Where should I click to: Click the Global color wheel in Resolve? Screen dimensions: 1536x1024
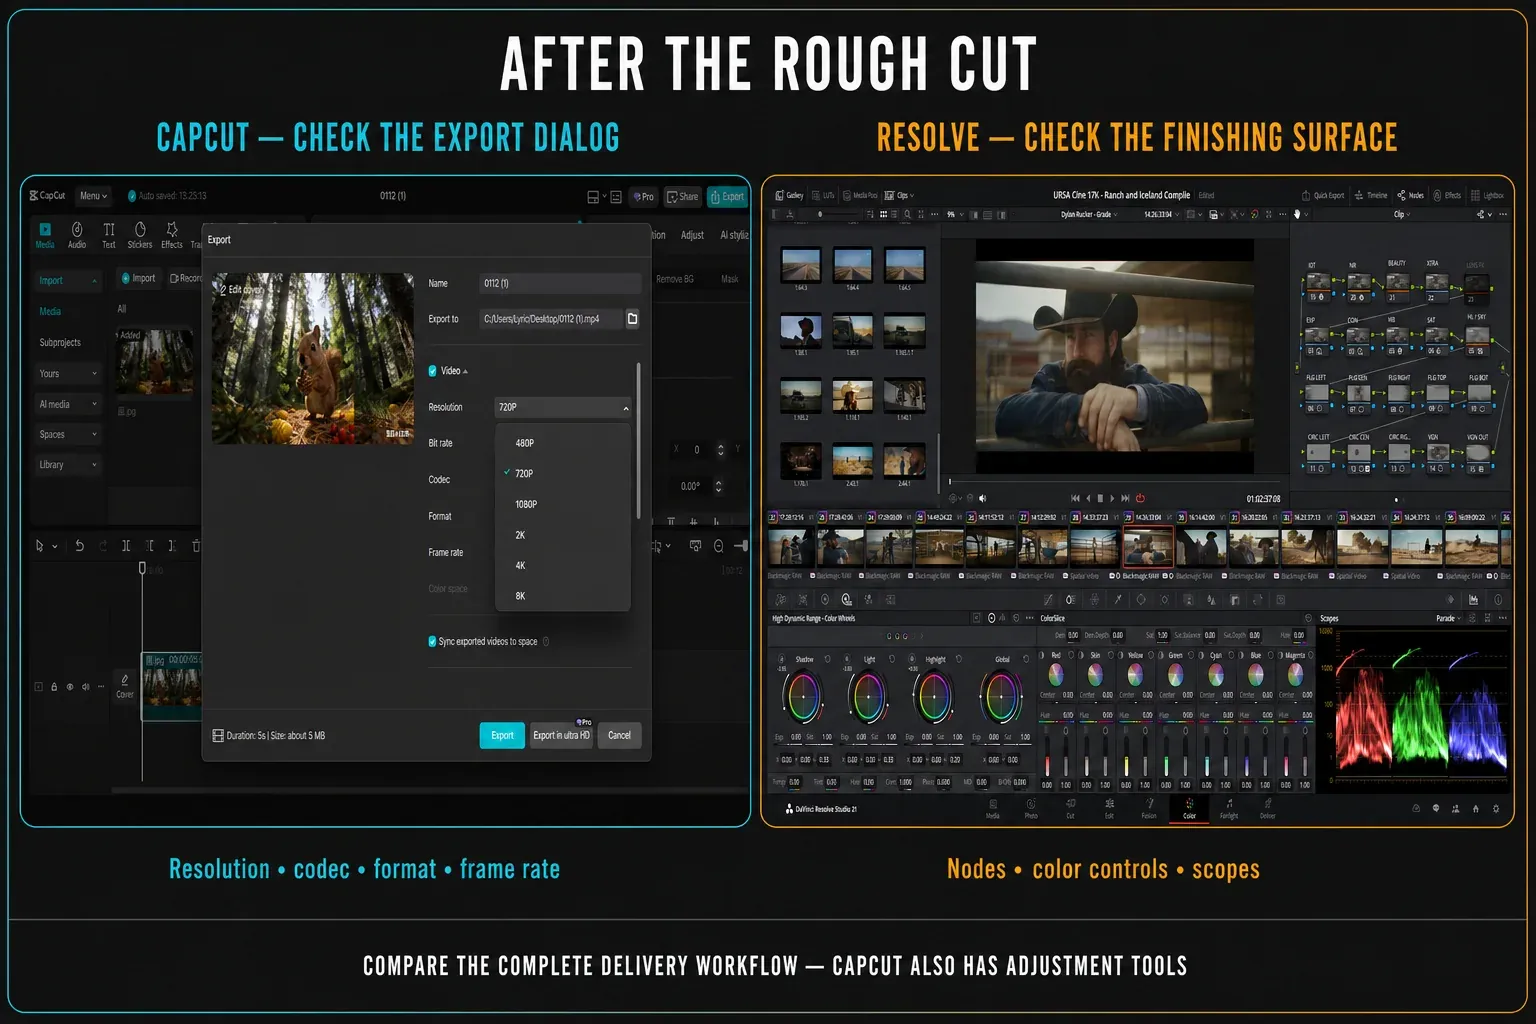pos(1000,697)
